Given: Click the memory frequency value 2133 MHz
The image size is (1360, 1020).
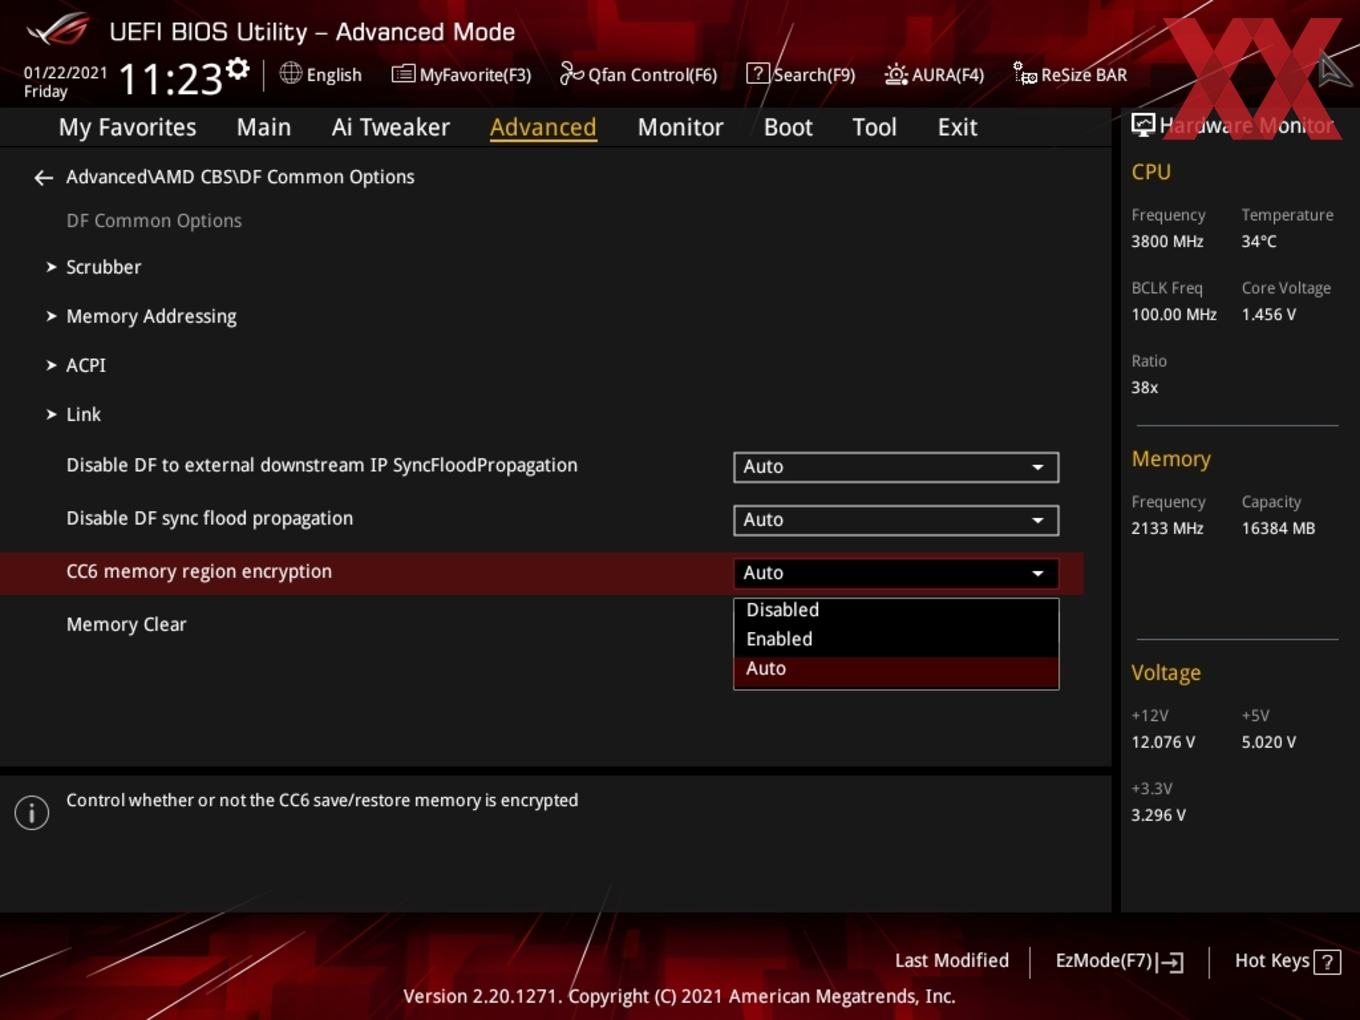Looking at the screenshot, I should pyautogui.click(x=1167, y=528).
